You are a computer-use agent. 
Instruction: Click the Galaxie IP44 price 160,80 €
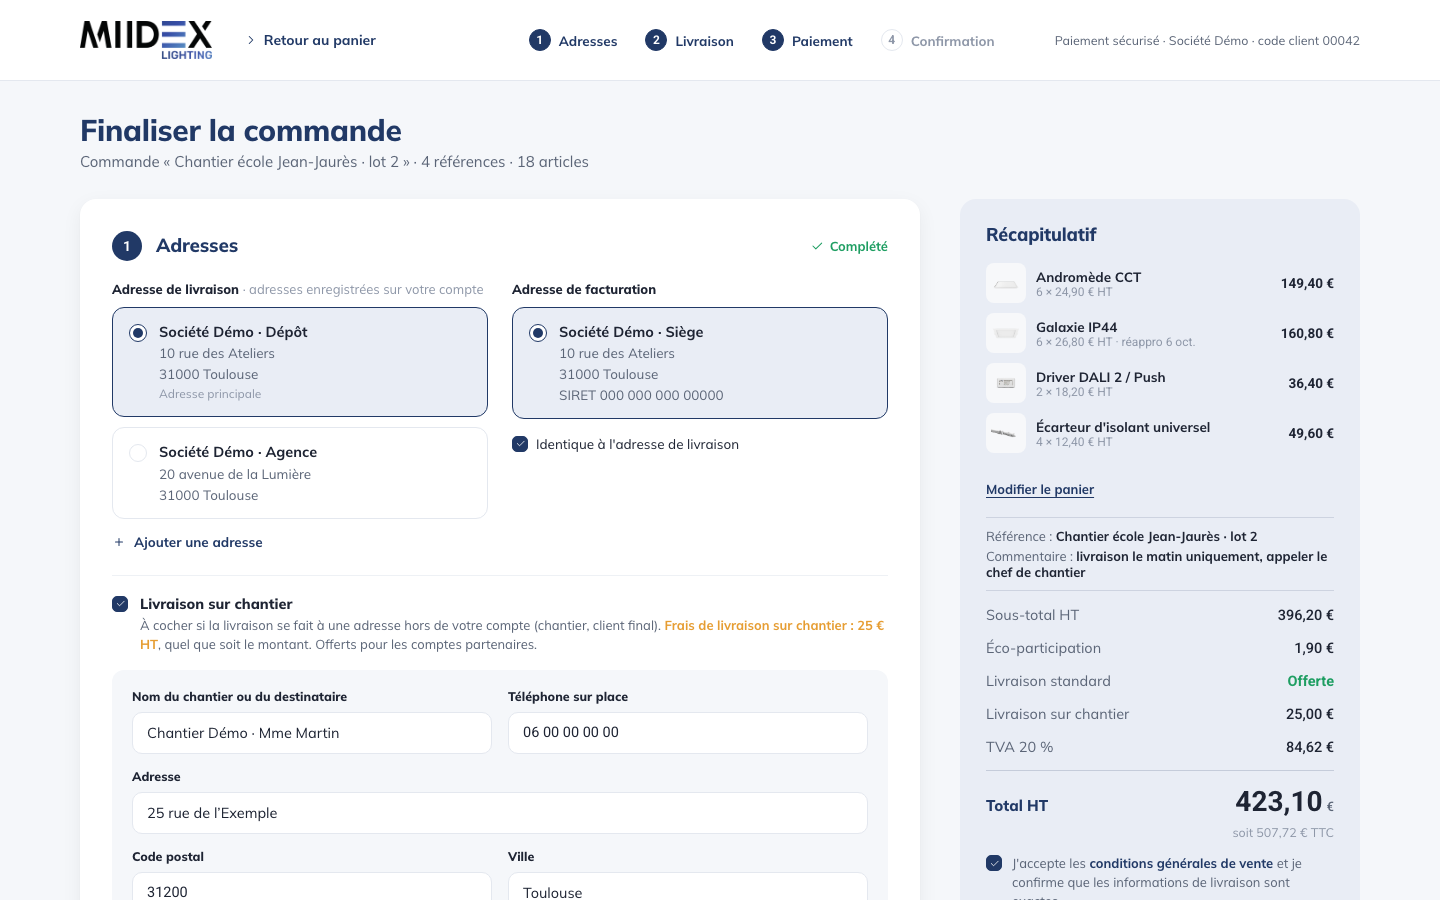tap(1307, 333)
